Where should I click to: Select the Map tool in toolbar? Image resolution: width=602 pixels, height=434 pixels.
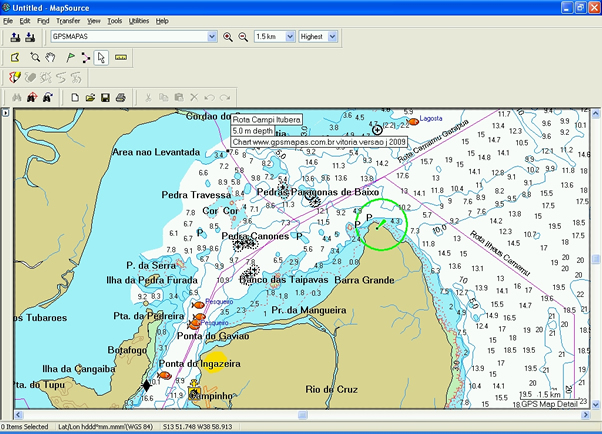15,57
